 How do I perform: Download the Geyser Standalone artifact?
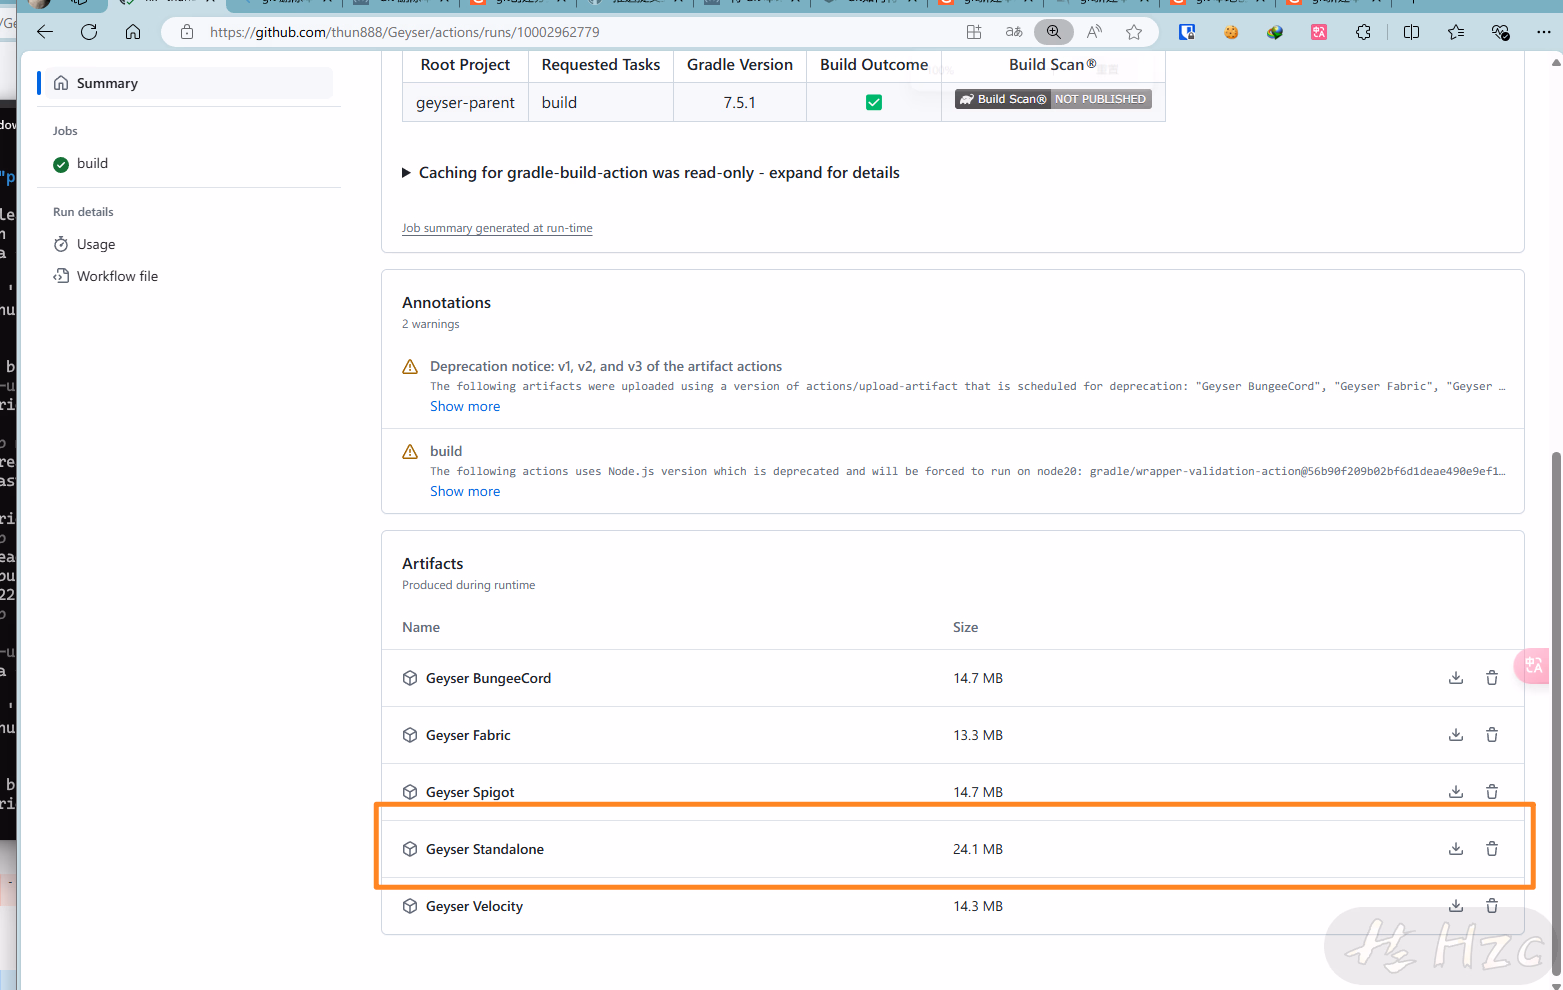click(x=1456, y=849)
